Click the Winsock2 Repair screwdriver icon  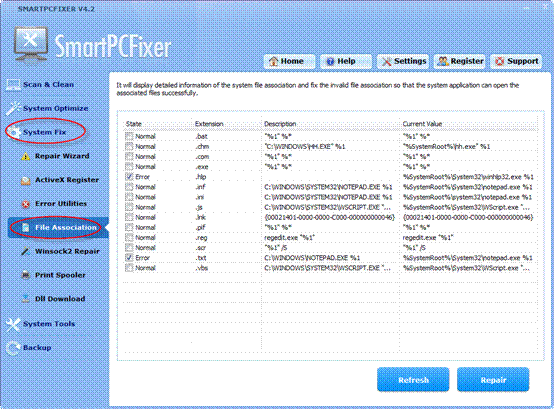coord(25,251)
